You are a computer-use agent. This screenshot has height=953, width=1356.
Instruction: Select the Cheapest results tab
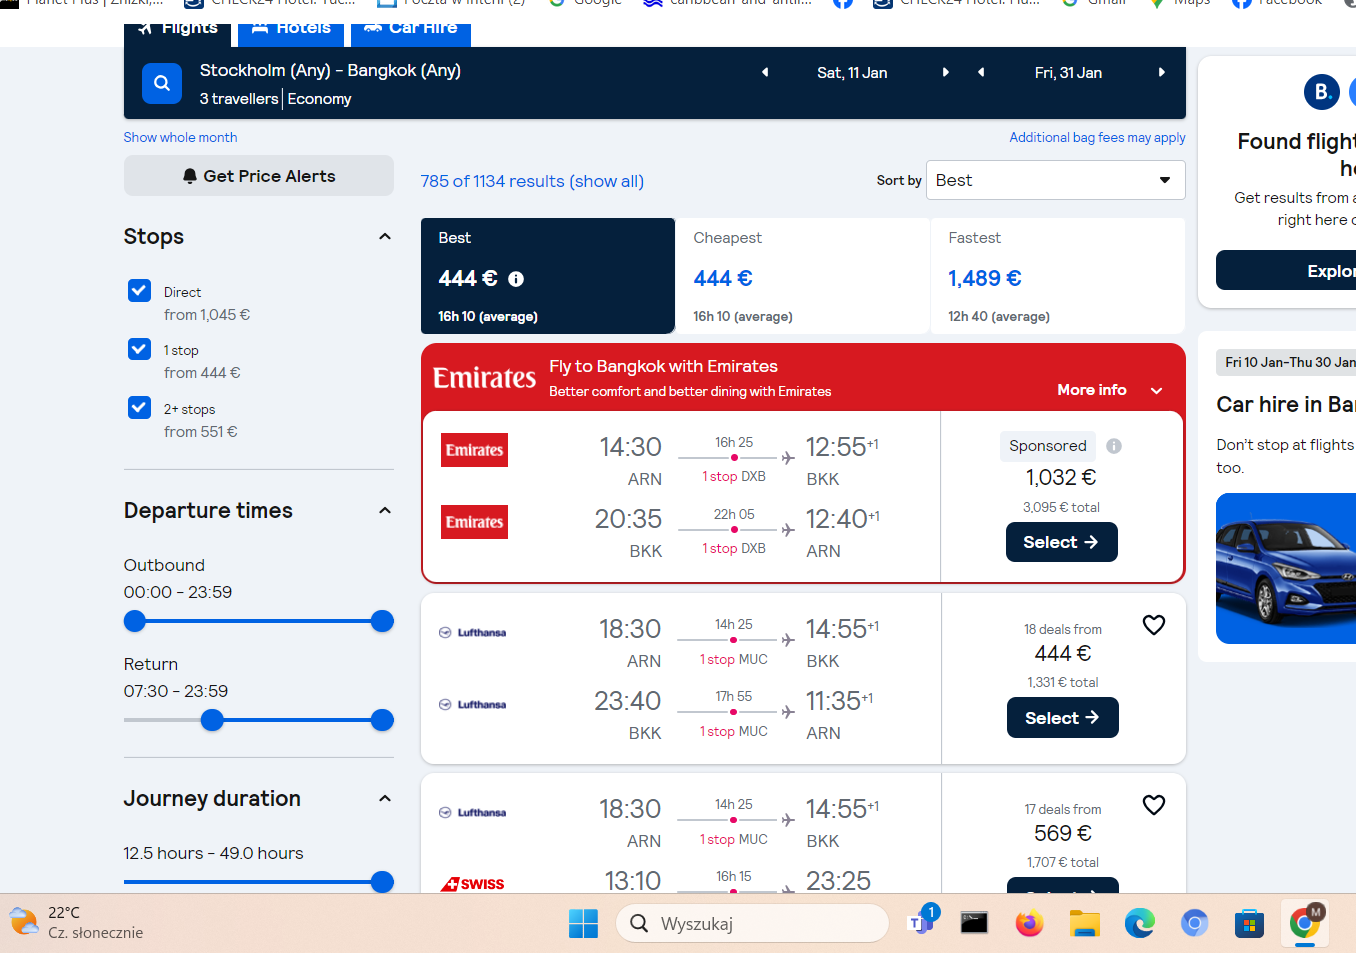pos(803,276)
